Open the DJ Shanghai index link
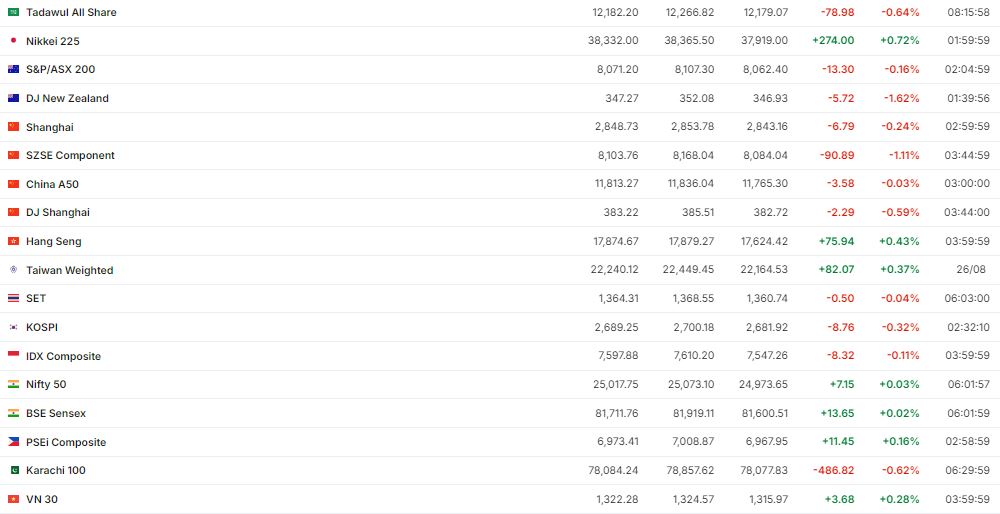 58,212
